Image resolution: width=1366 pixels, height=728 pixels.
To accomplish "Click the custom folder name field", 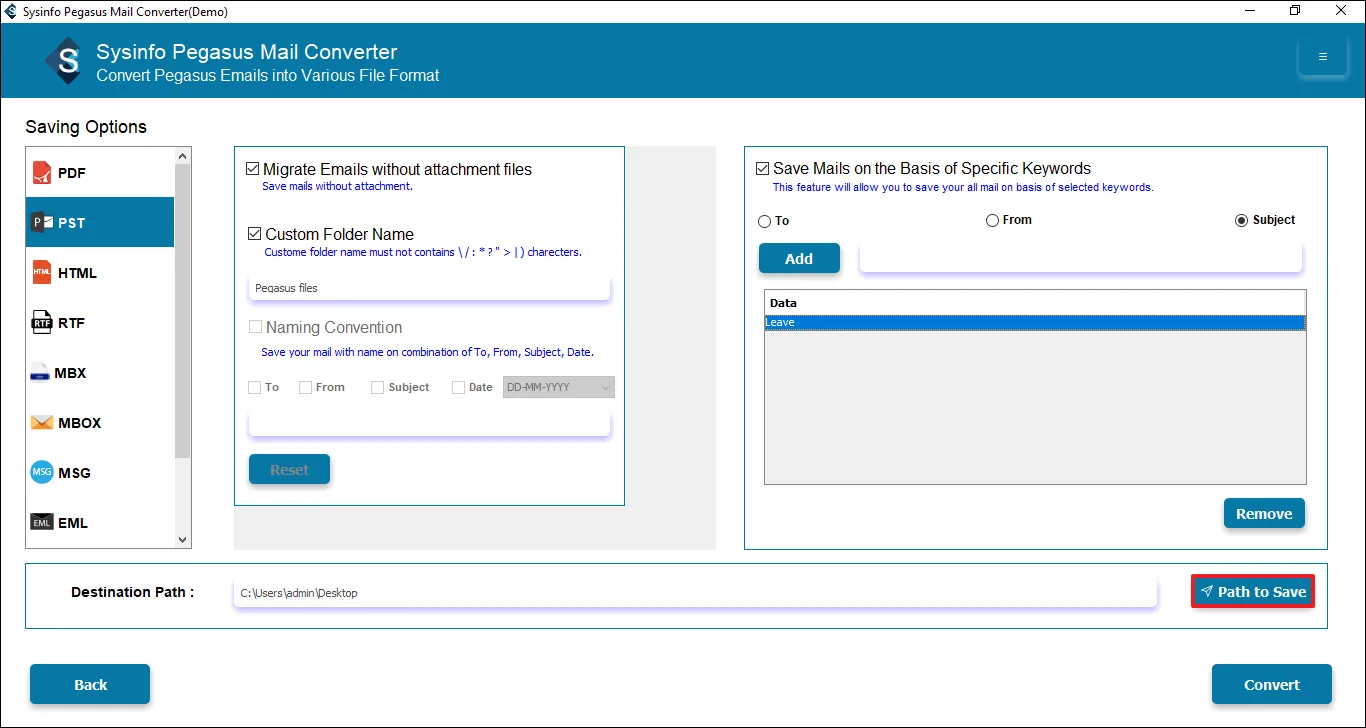I will click(429, 288).
